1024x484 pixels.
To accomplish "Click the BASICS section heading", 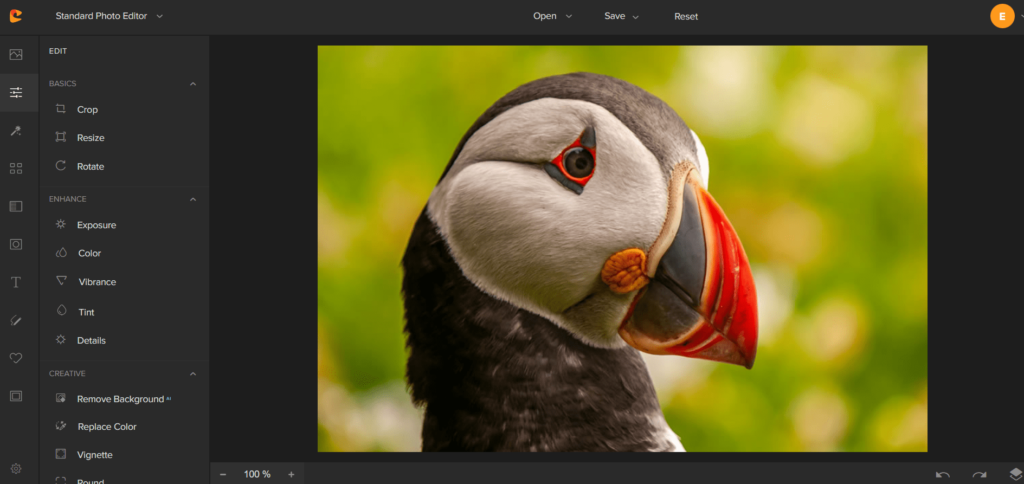I will coord(63,84).
